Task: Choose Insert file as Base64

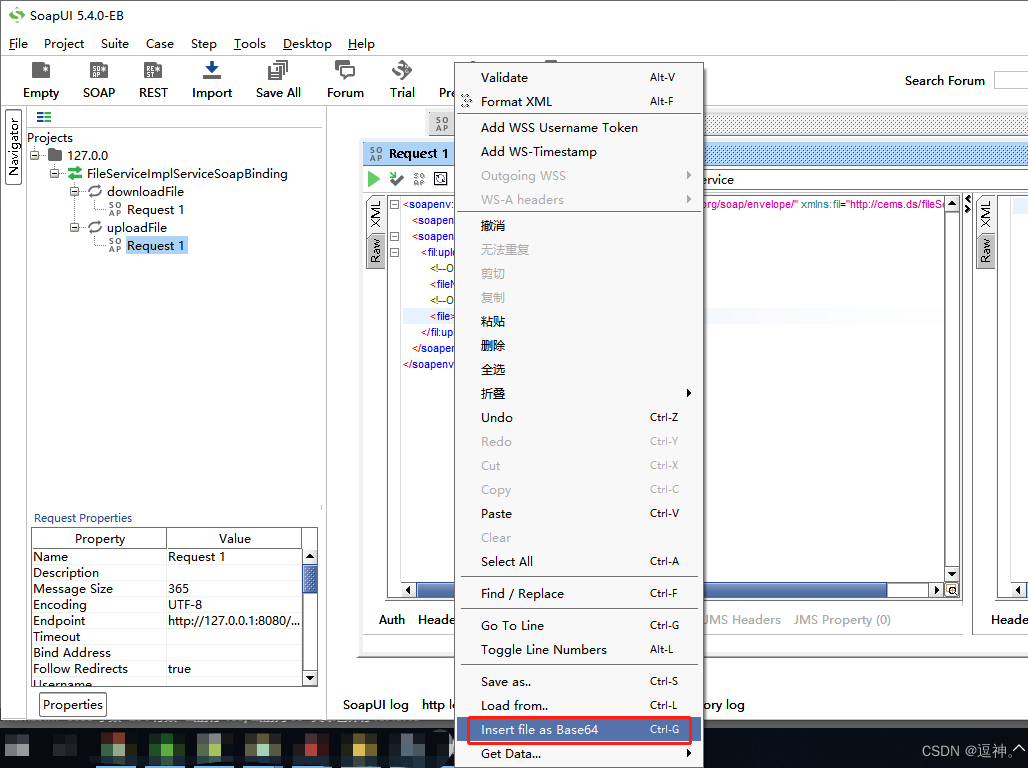Action: pos(579,729)
